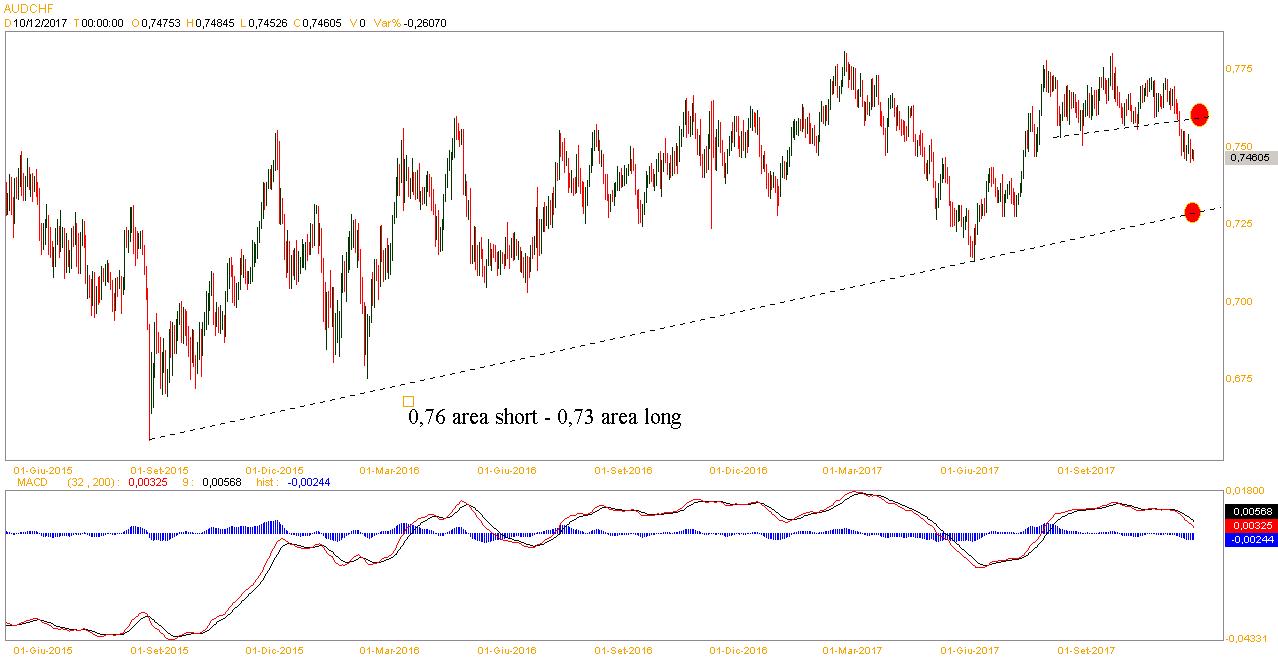The height and width of the screenshot is (668, 1278).
Task: Click the 0,675 price axis label
Action: point(1239,378)
